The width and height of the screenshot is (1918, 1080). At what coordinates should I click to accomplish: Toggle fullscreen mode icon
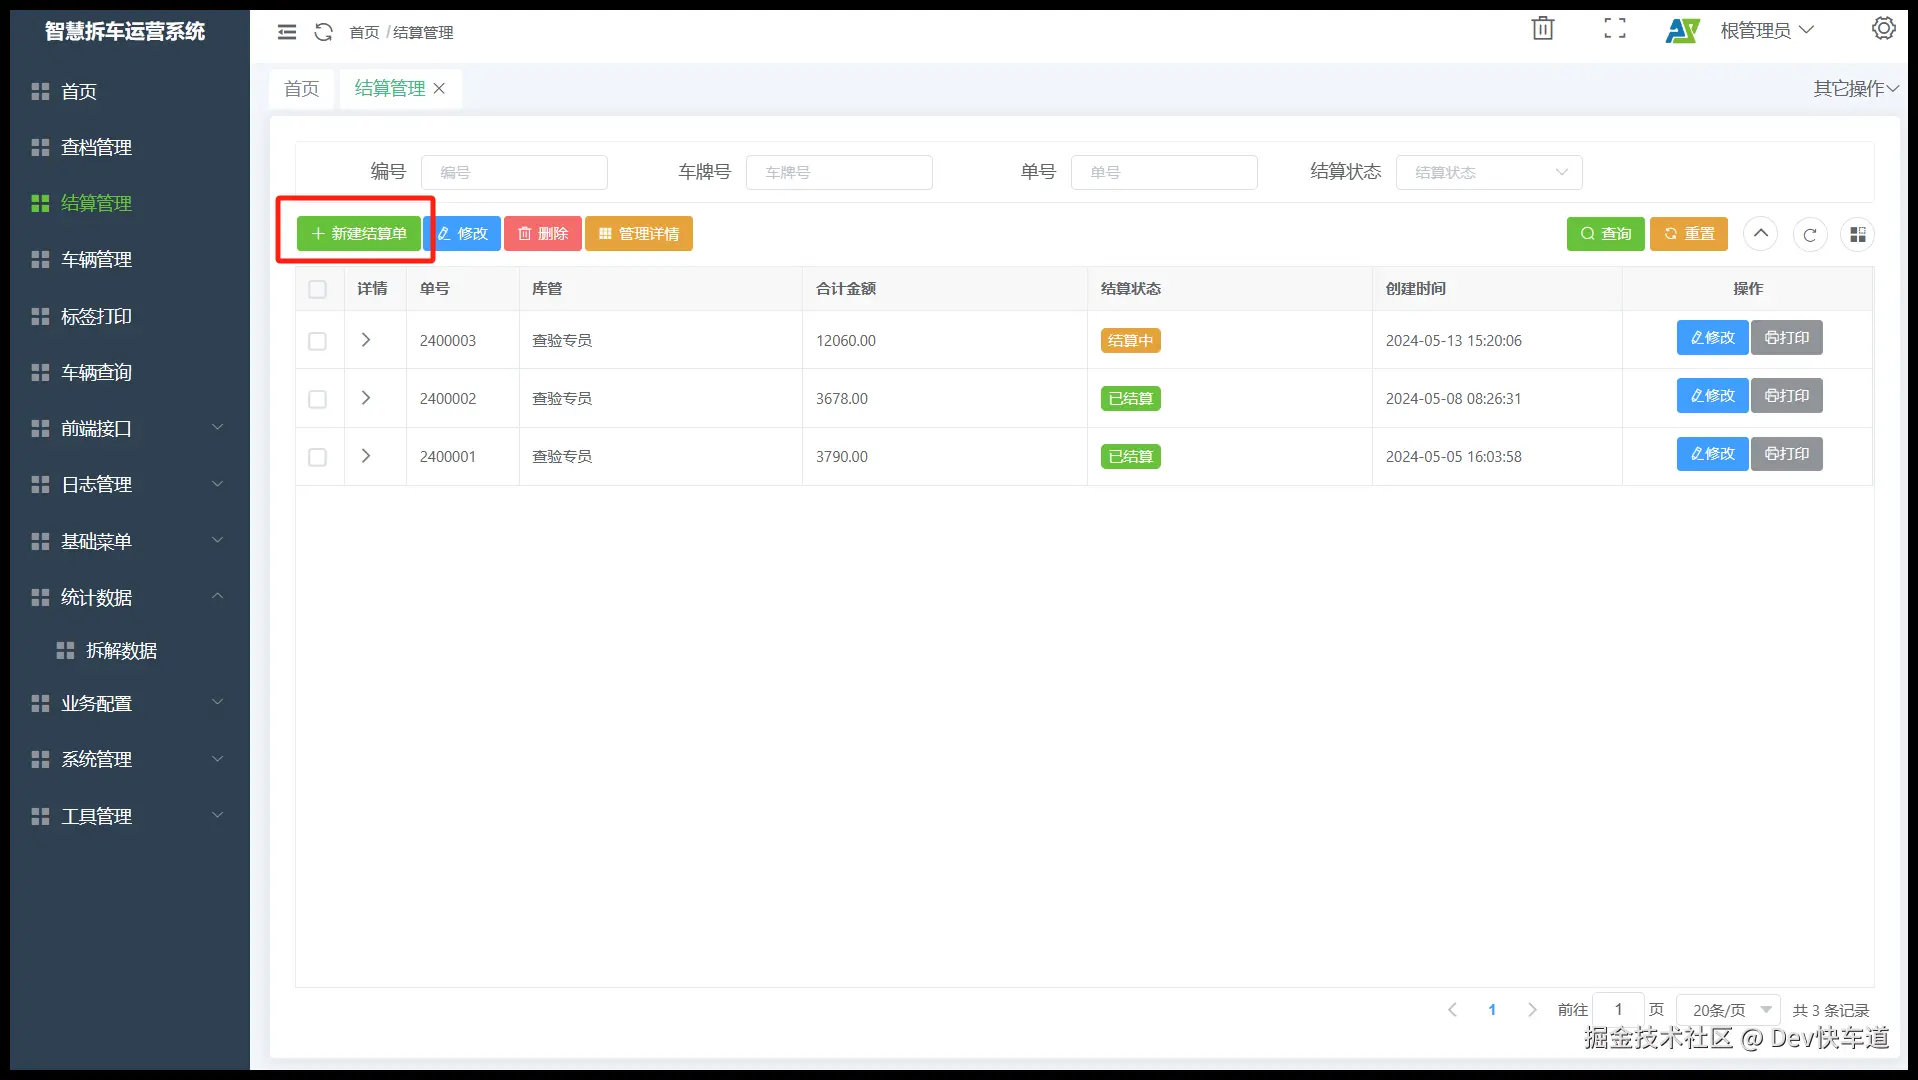tap(1615, 29)
